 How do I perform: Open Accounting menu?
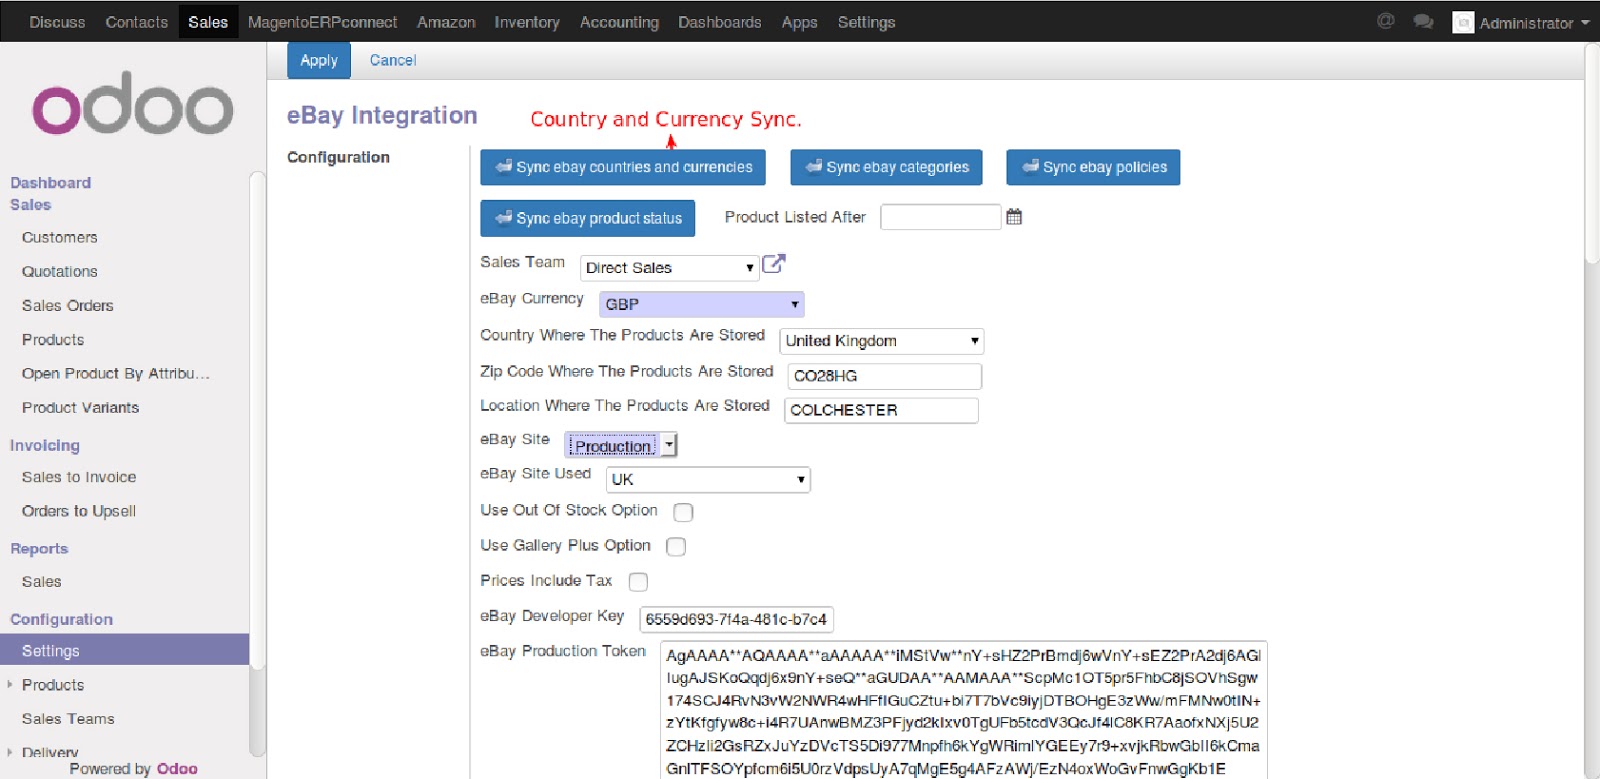619,22
